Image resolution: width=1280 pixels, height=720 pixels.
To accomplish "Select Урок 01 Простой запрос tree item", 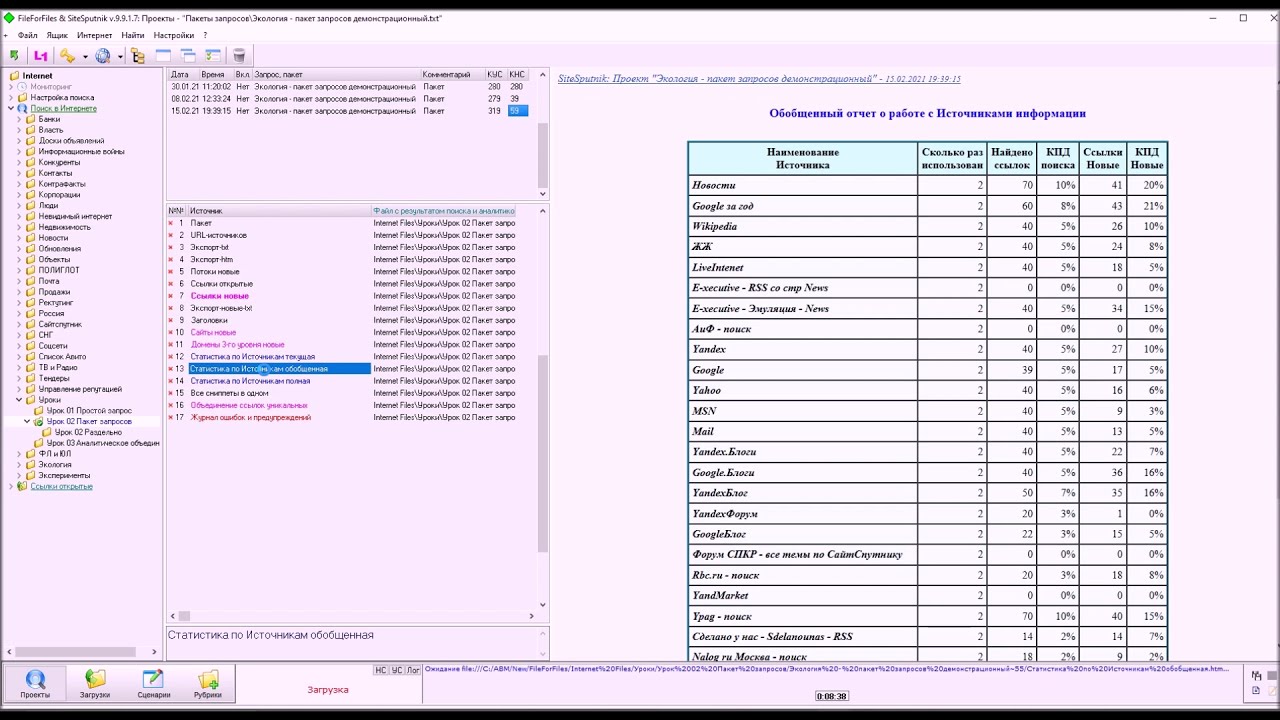I will (89, 411).
